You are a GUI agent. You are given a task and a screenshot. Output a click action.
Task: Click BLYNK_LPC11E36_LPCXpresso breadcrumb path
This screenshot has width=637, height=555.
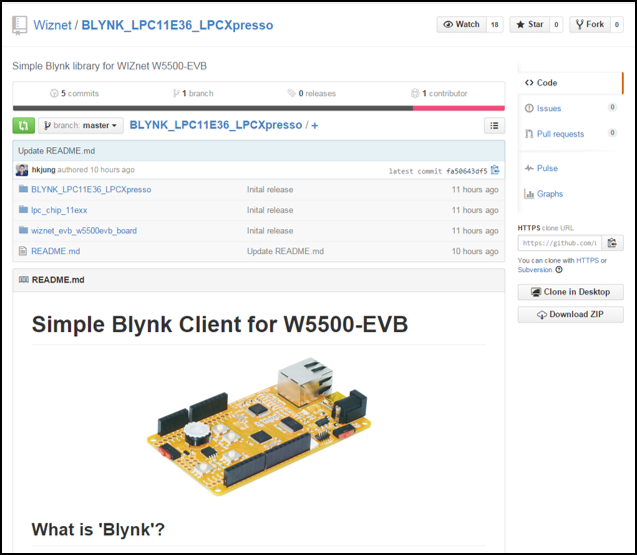[216, 125]
